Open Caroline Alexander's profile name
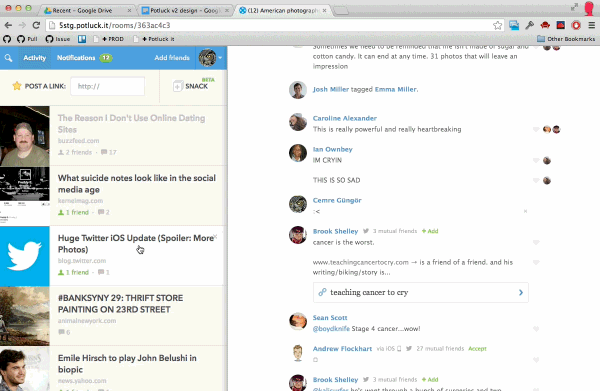Screen dimensions: 600x391 [x=344, y=118]
